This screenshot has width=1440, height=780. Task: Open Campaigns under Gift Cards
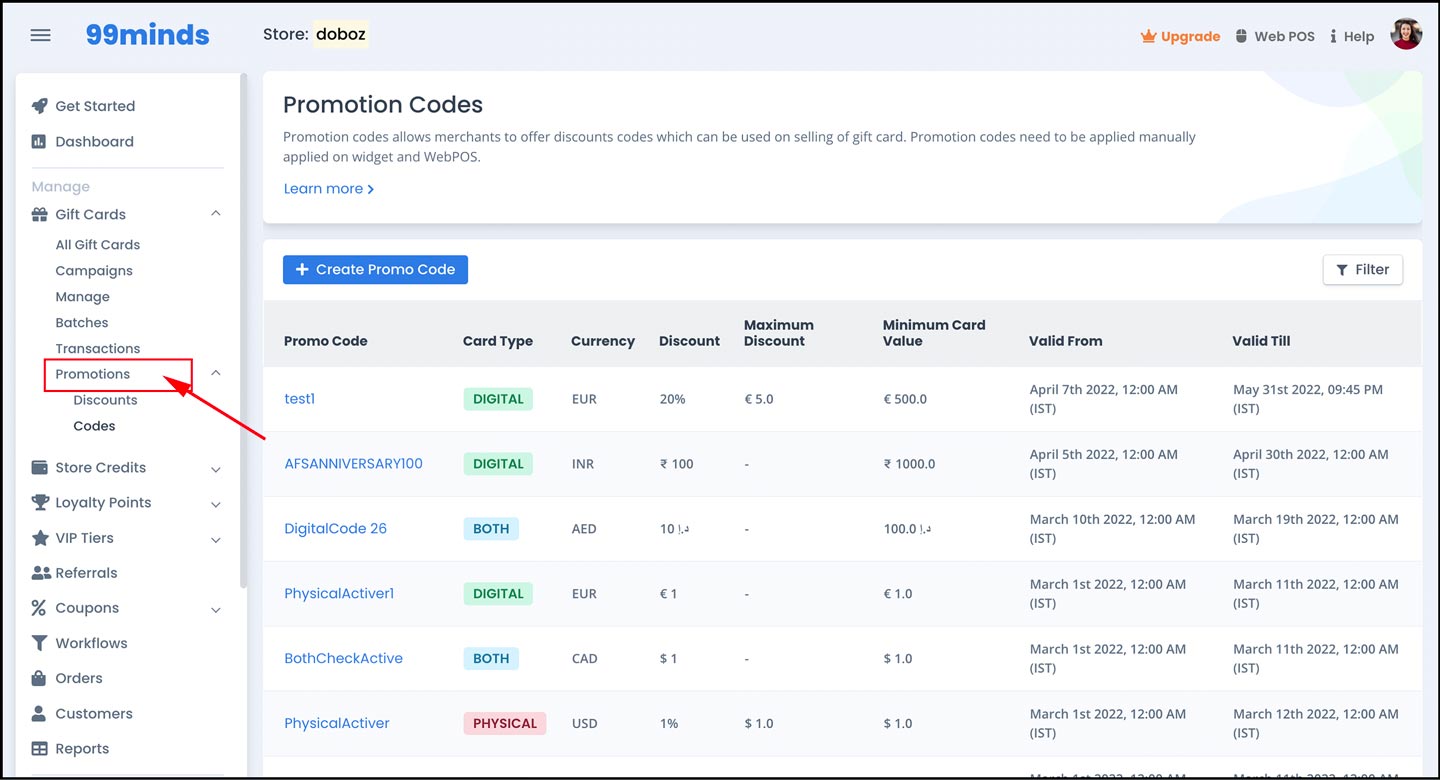94,270
